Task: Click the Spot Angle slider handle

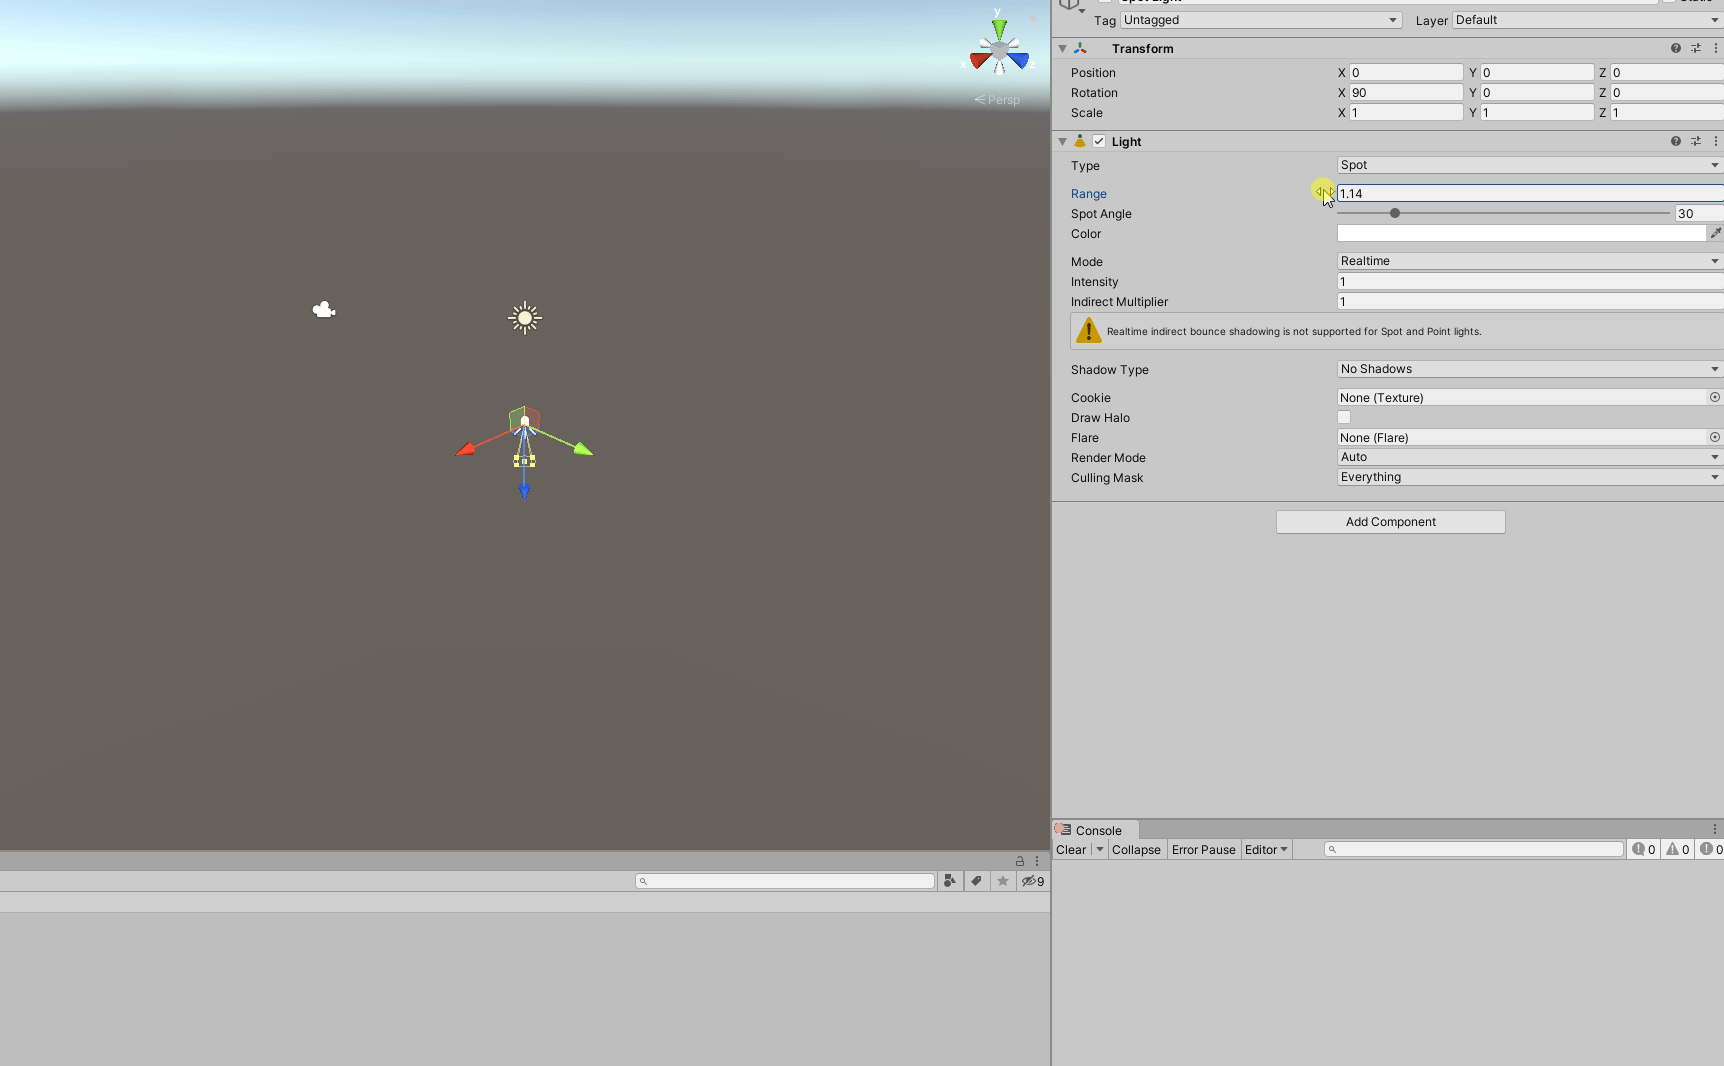Action: point(1394,213)
